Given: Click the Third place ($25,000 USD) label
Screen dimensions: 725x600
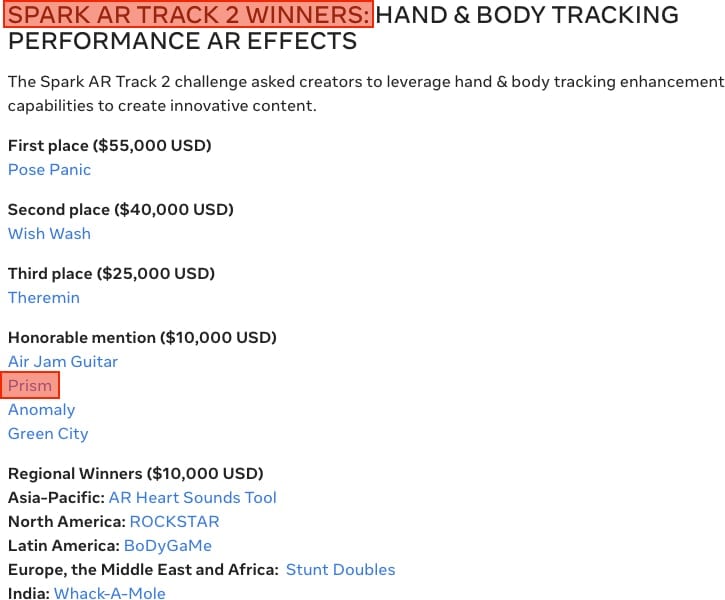Looking at the screenshot, I should [x=111, y=274].
